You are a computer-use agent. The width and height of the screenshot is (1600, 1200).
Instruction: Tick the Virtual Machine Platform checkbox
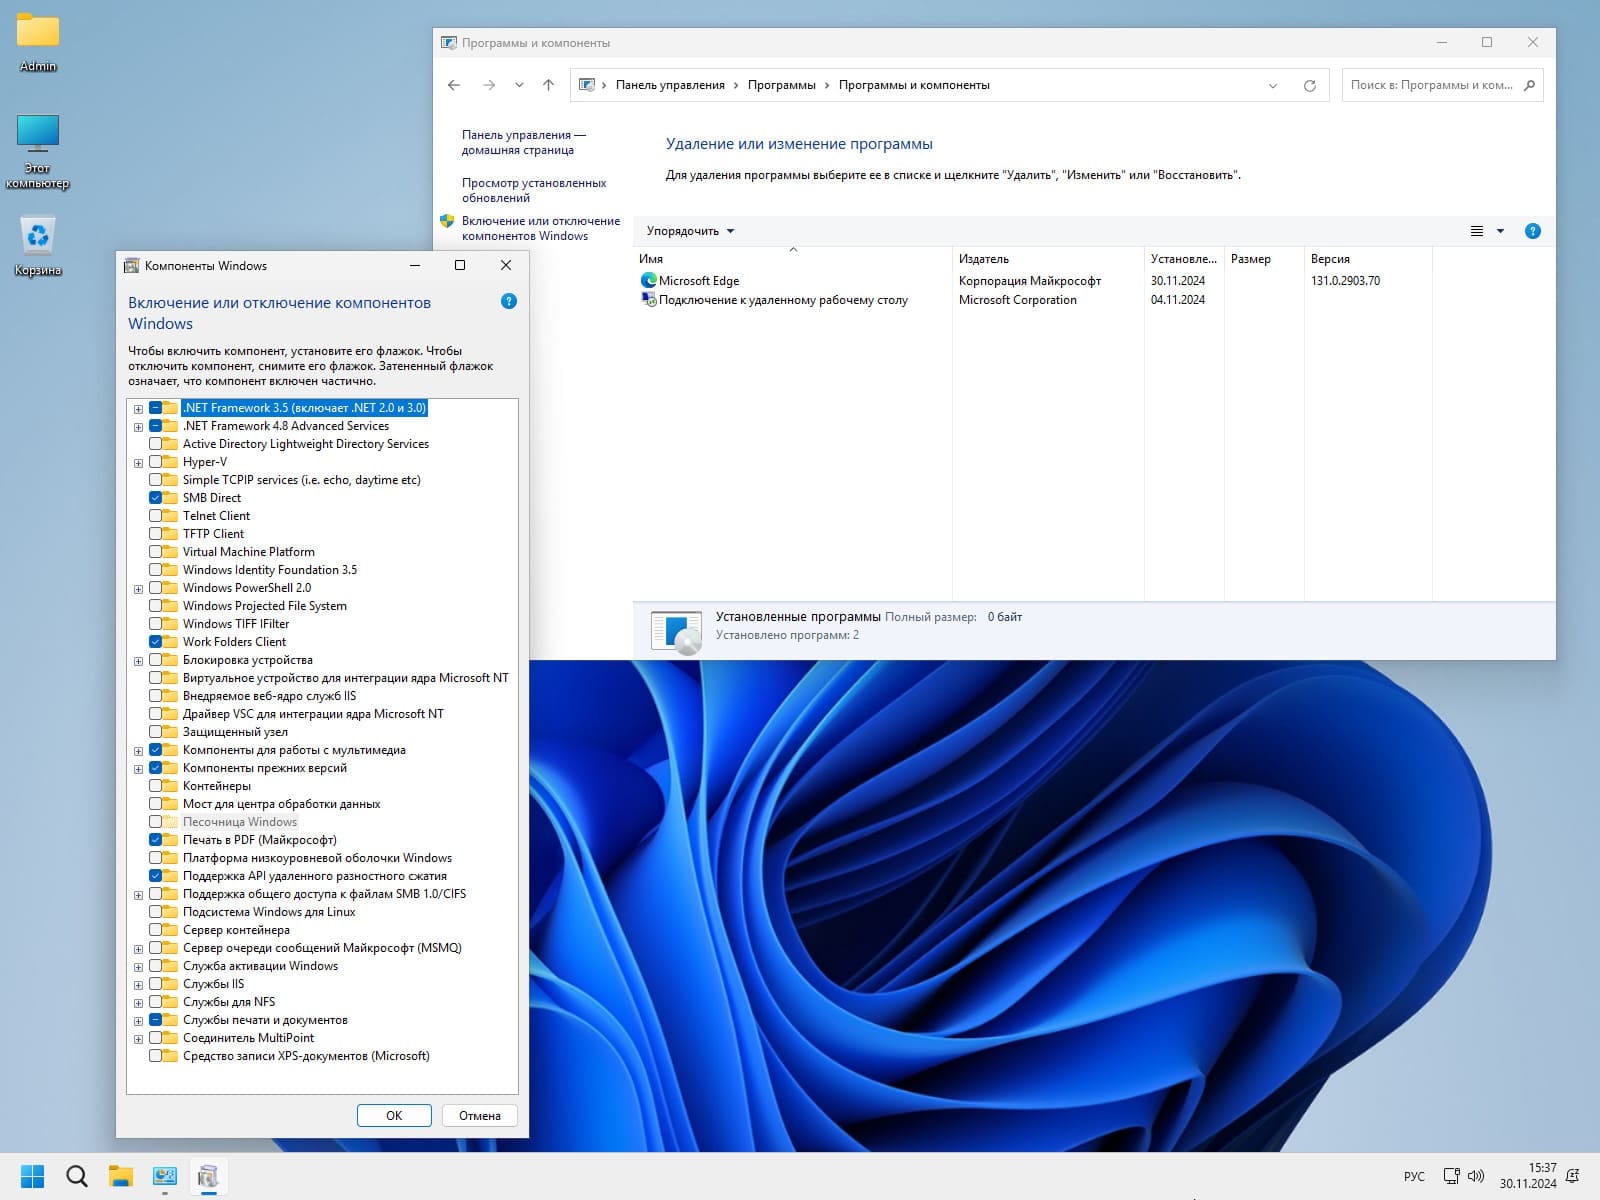point(156,552)
